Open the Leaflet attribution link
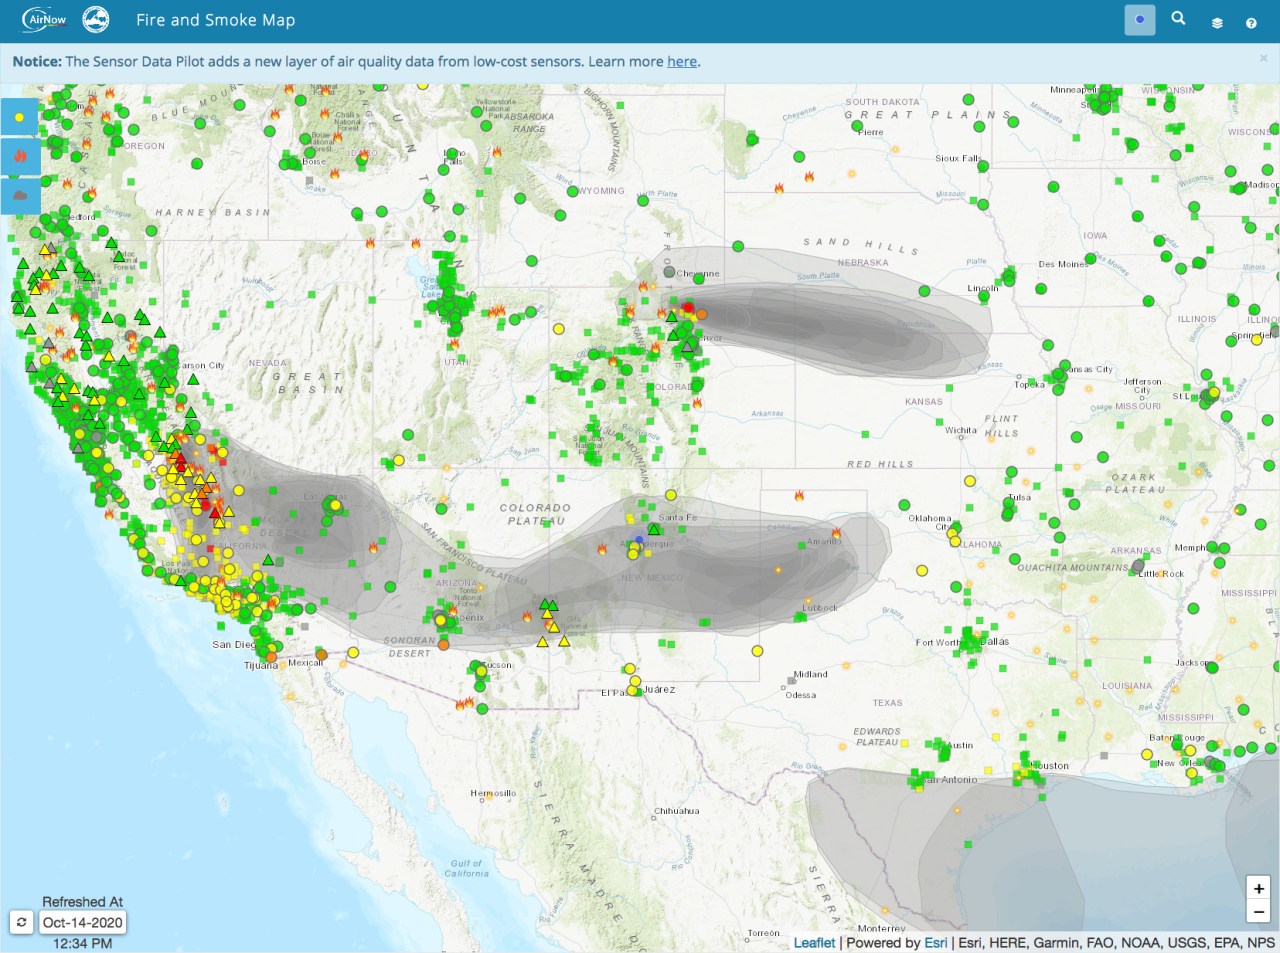Screen dimensions: 1280x953 [x=814, y=942]
